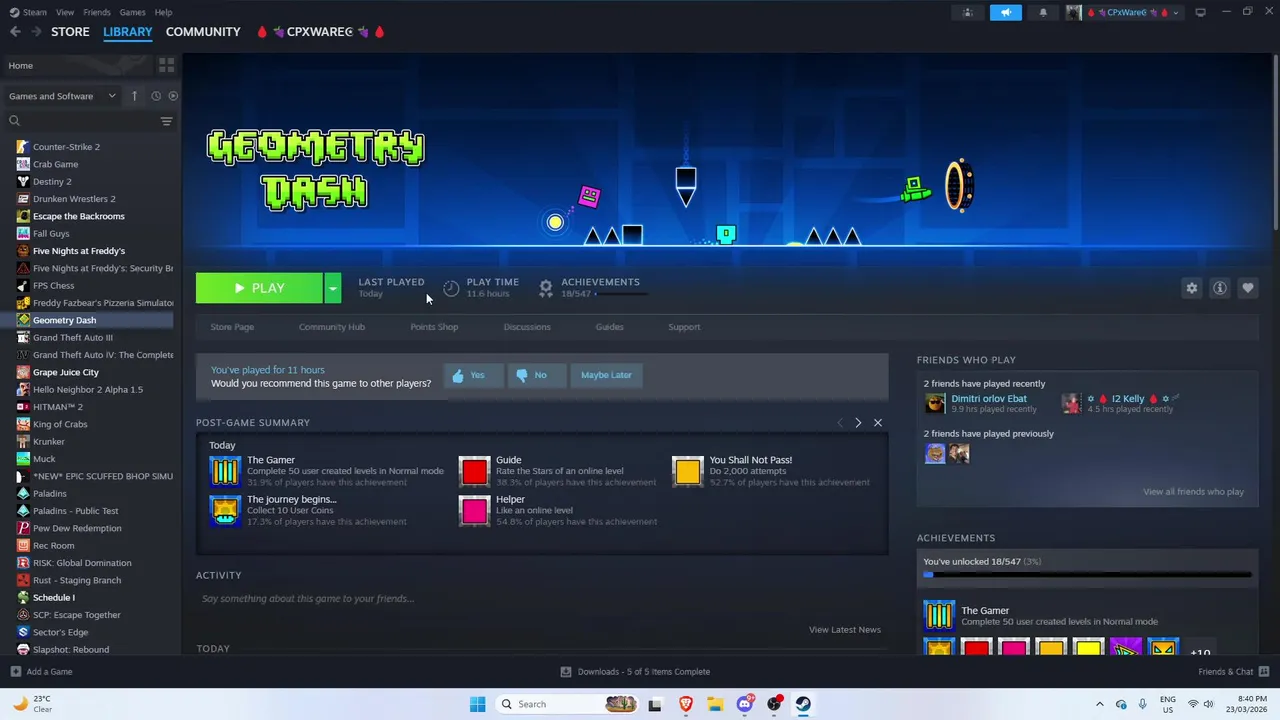The image size is (1280, 720).
Task: Open the View menu
Action: 65,12
